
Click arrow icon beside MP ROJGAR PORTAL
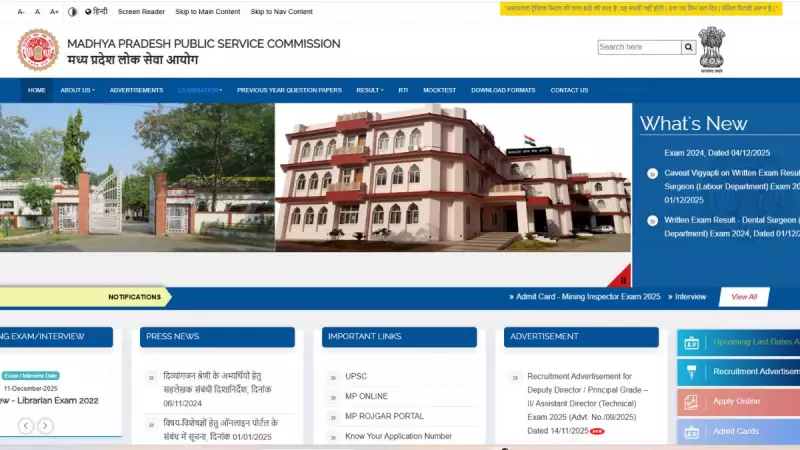point(333,418)
